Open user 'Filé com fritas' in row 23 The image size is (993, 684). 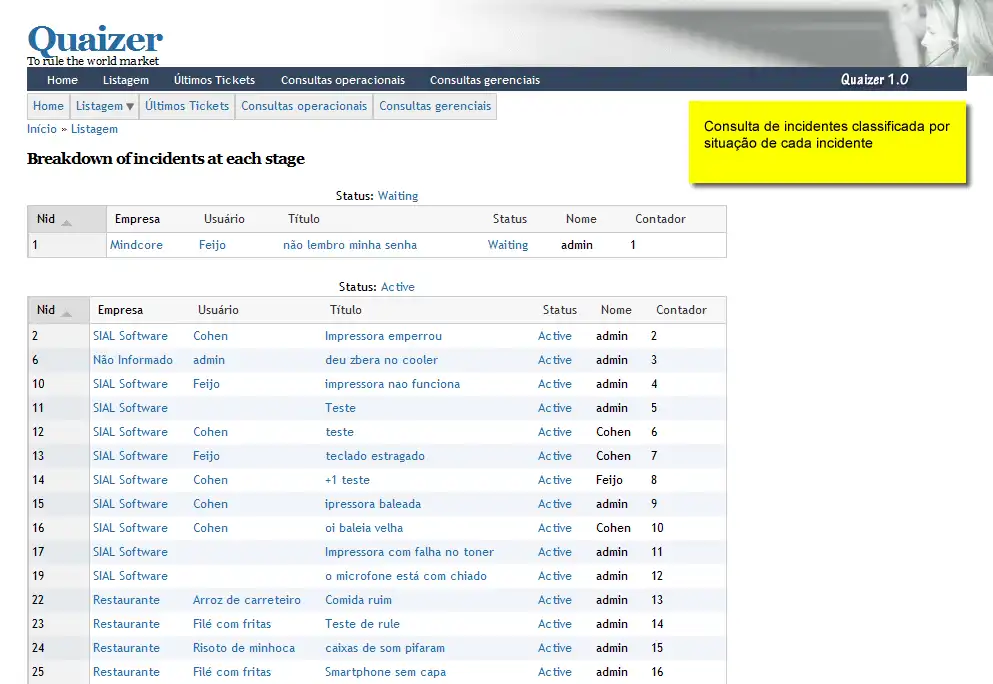point(232,624)
